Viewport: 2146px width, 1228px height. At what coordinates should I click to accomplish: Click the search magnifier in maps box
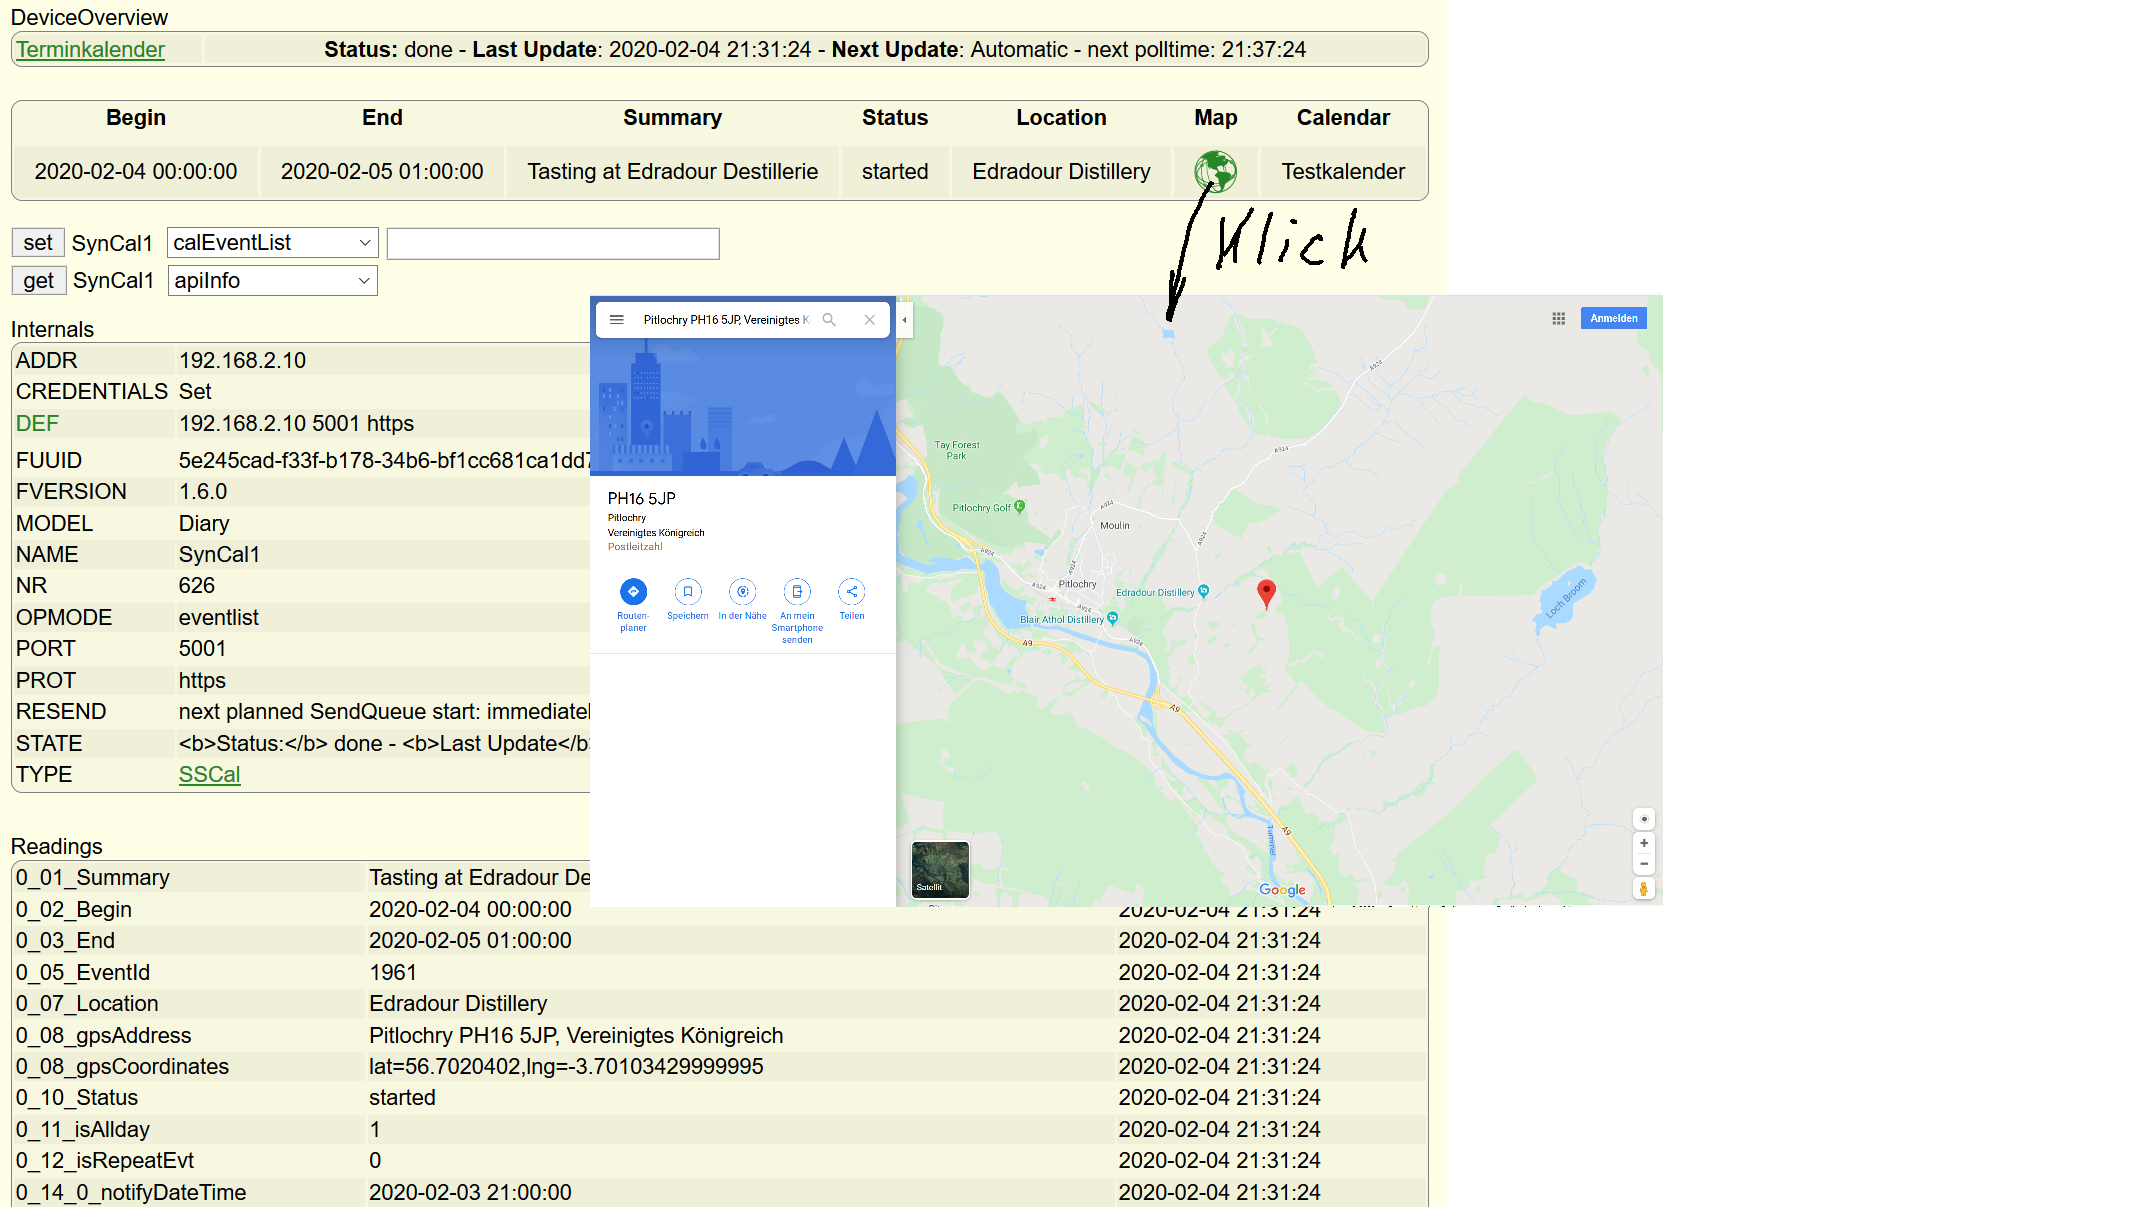pyautogui.click(x=829, y=320)
